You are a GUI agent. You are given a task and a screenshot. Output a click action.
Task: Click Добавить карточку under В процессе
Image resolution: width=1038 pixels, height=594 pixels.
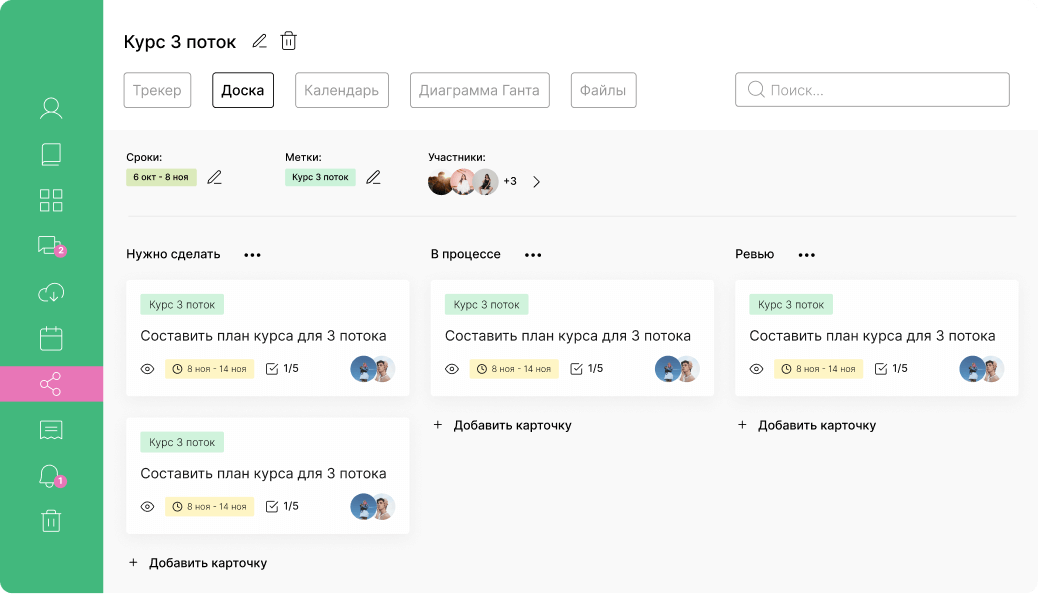coord(502,425)
